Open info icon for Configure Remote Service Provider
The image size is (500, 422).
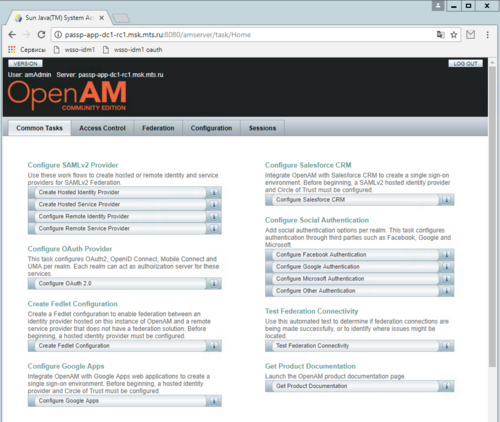click(x=214, y=228)
